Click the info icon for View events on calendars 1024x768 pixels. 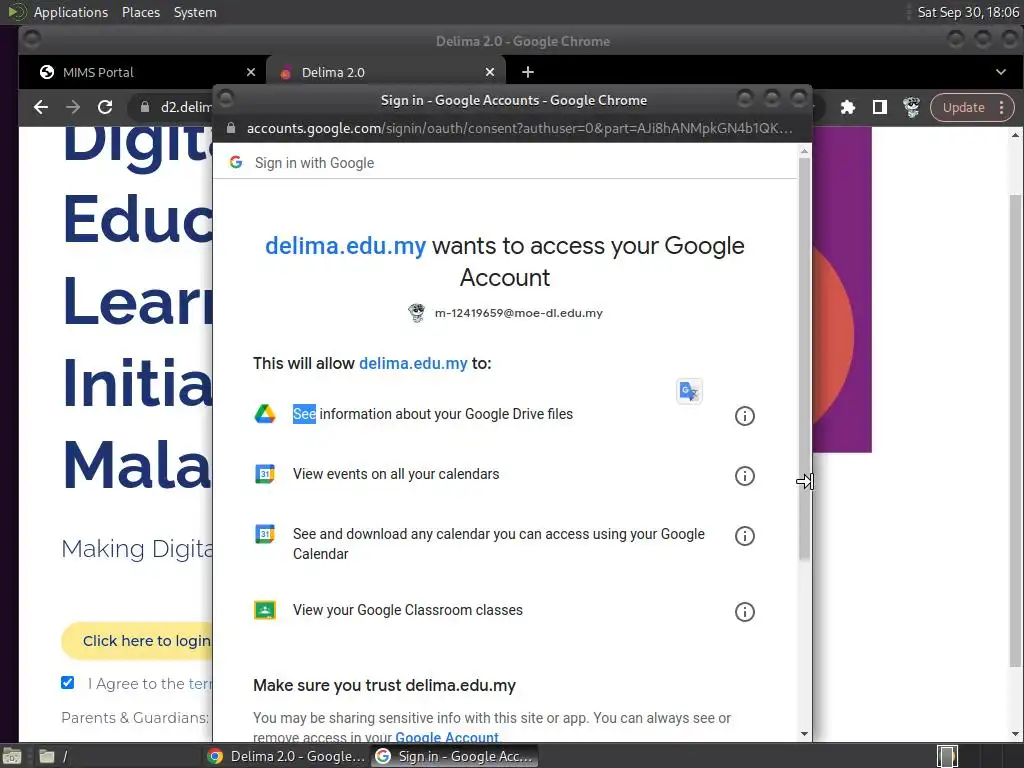coord(744,476)
